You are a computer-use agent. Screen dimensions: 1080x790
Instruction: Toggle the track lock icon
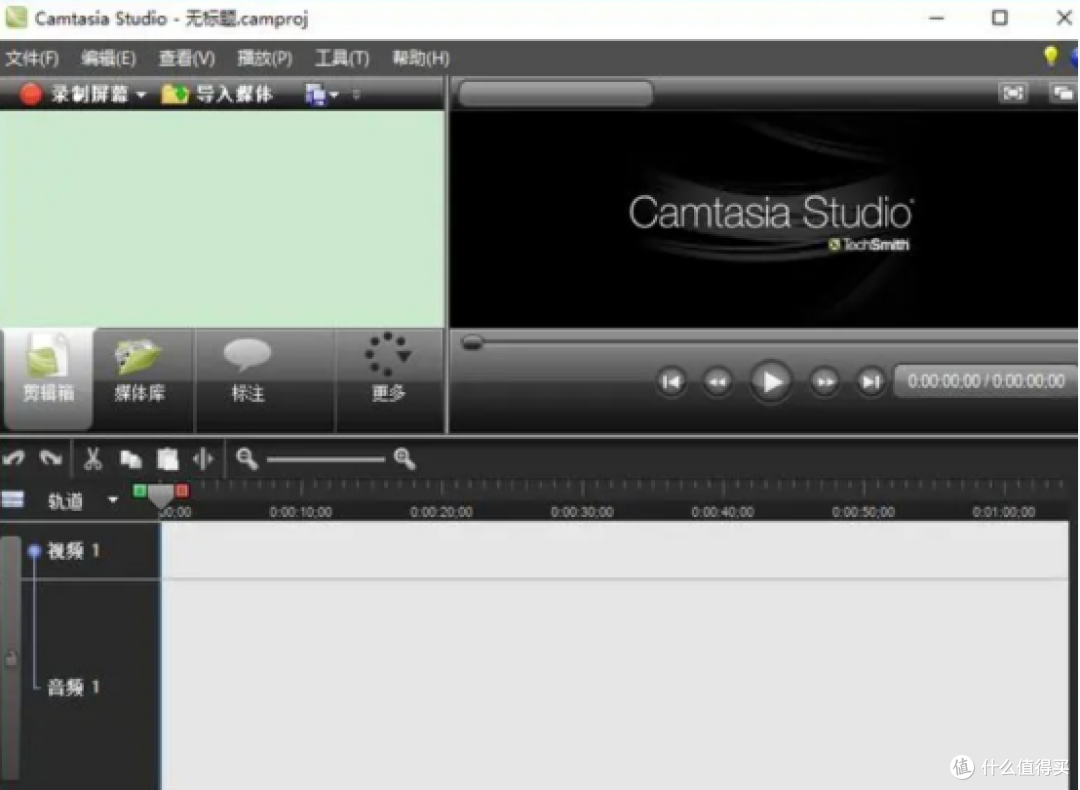click(11, 659)
